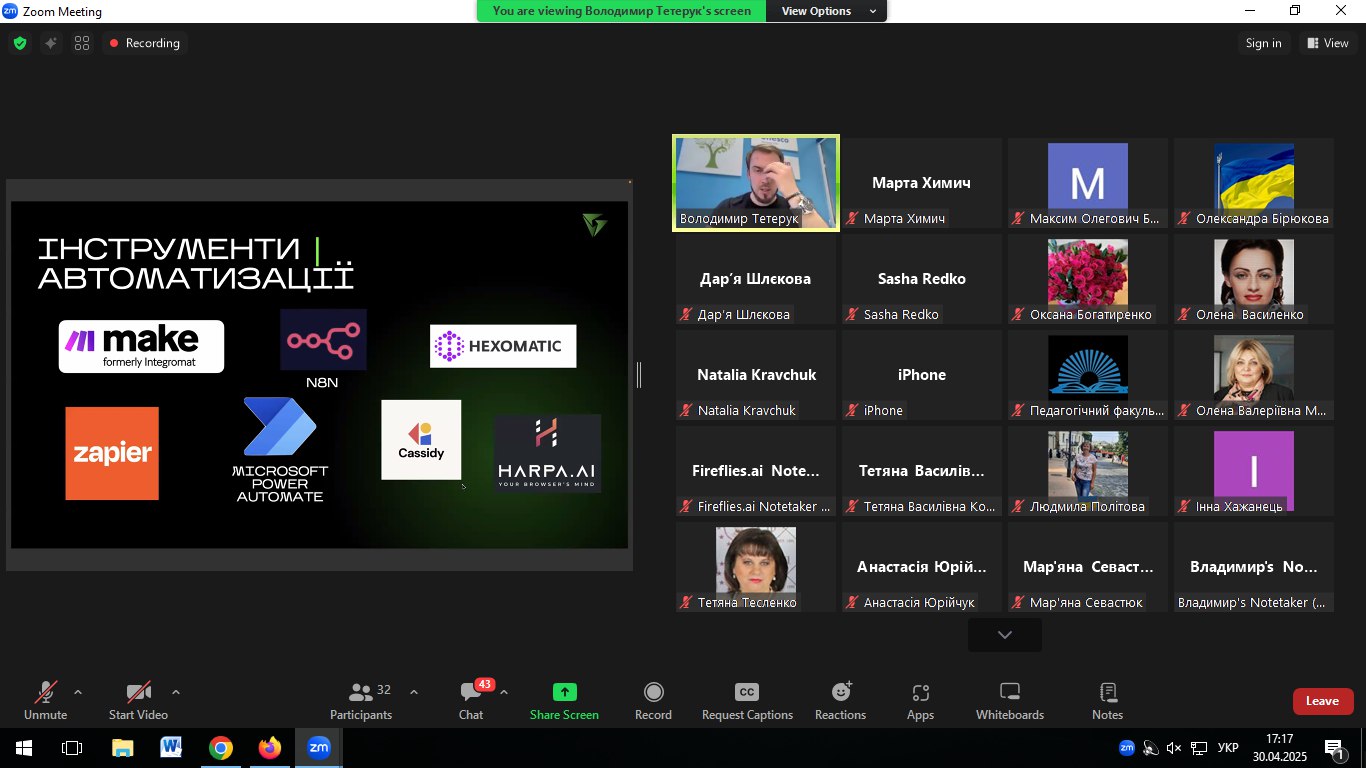The image size is (1366, 768).
Task: Open the Reactions menu
Action: coord(840,700)
